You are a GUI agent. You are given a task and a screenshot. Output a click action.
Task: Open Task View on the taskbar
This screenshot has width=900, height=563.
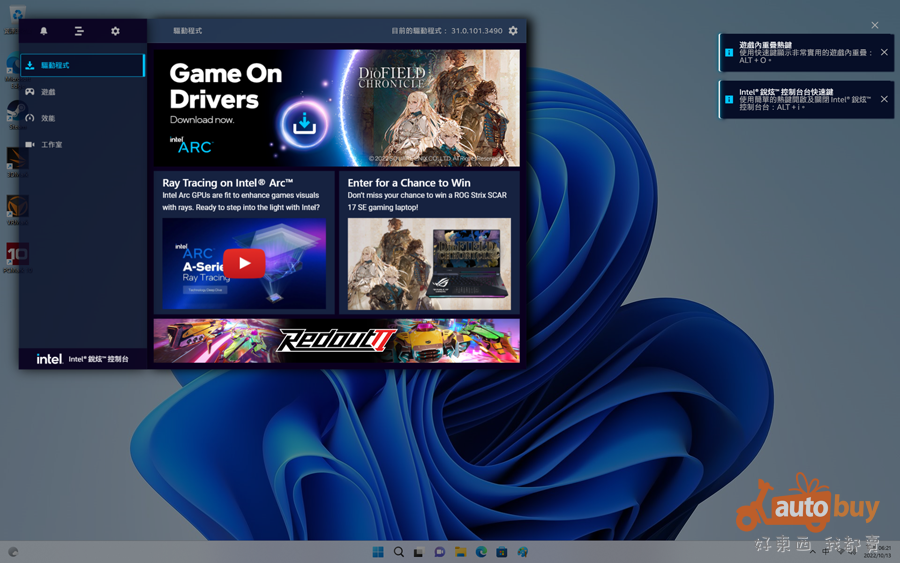[x=418, y=552]
